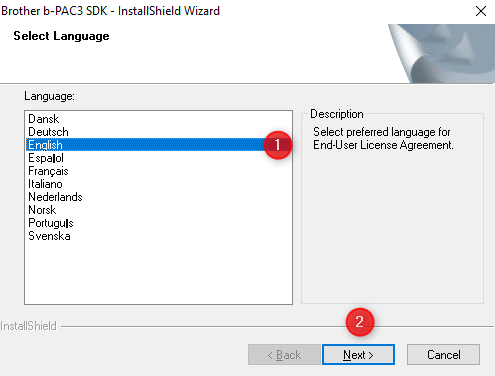This screenshot has height=376, width=495.
Task: Click the Next button
Action: pyautogui.click(x=358, y=355)
